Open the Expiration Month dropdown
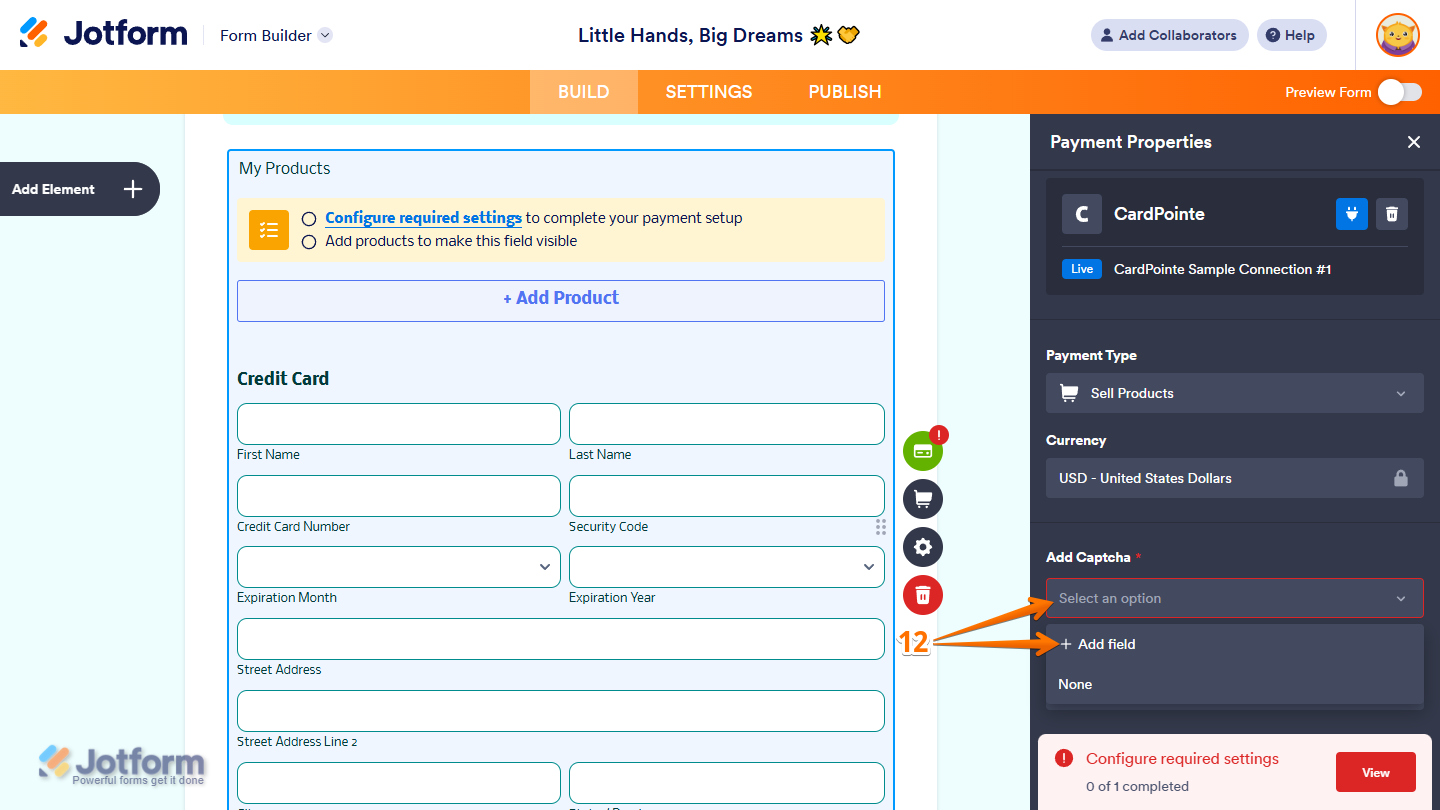 [x=399, y=567]
